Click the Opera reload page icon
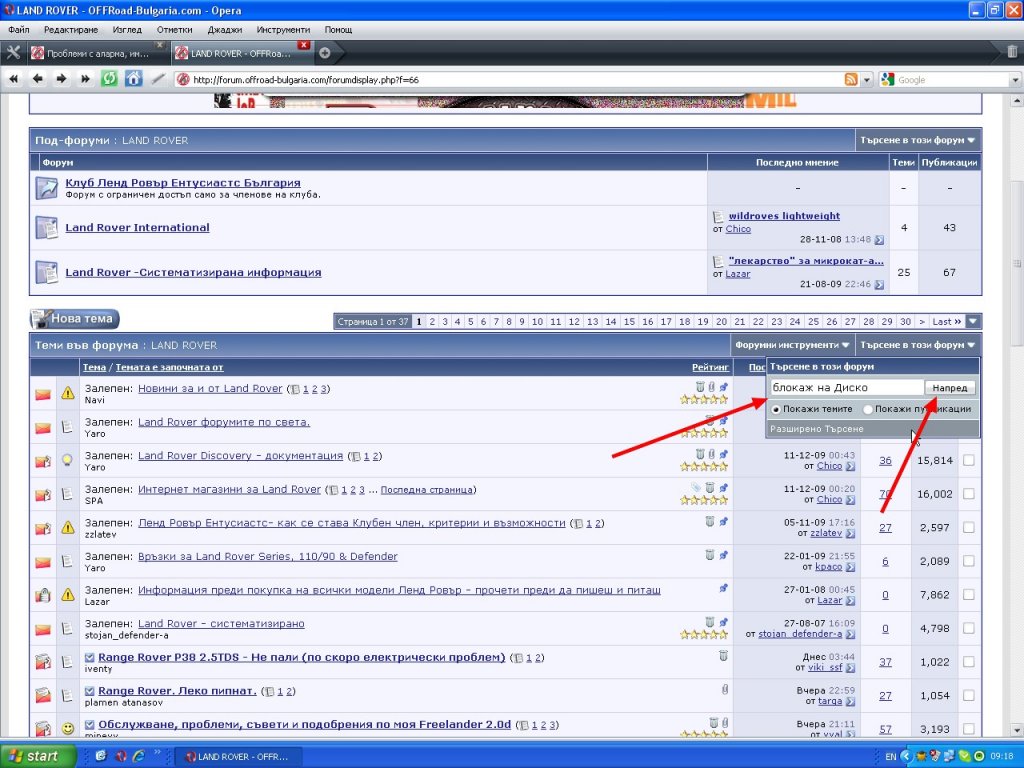Image resolution: width=1024 pixels, height=768 pixels. click(x=109, y=79)
